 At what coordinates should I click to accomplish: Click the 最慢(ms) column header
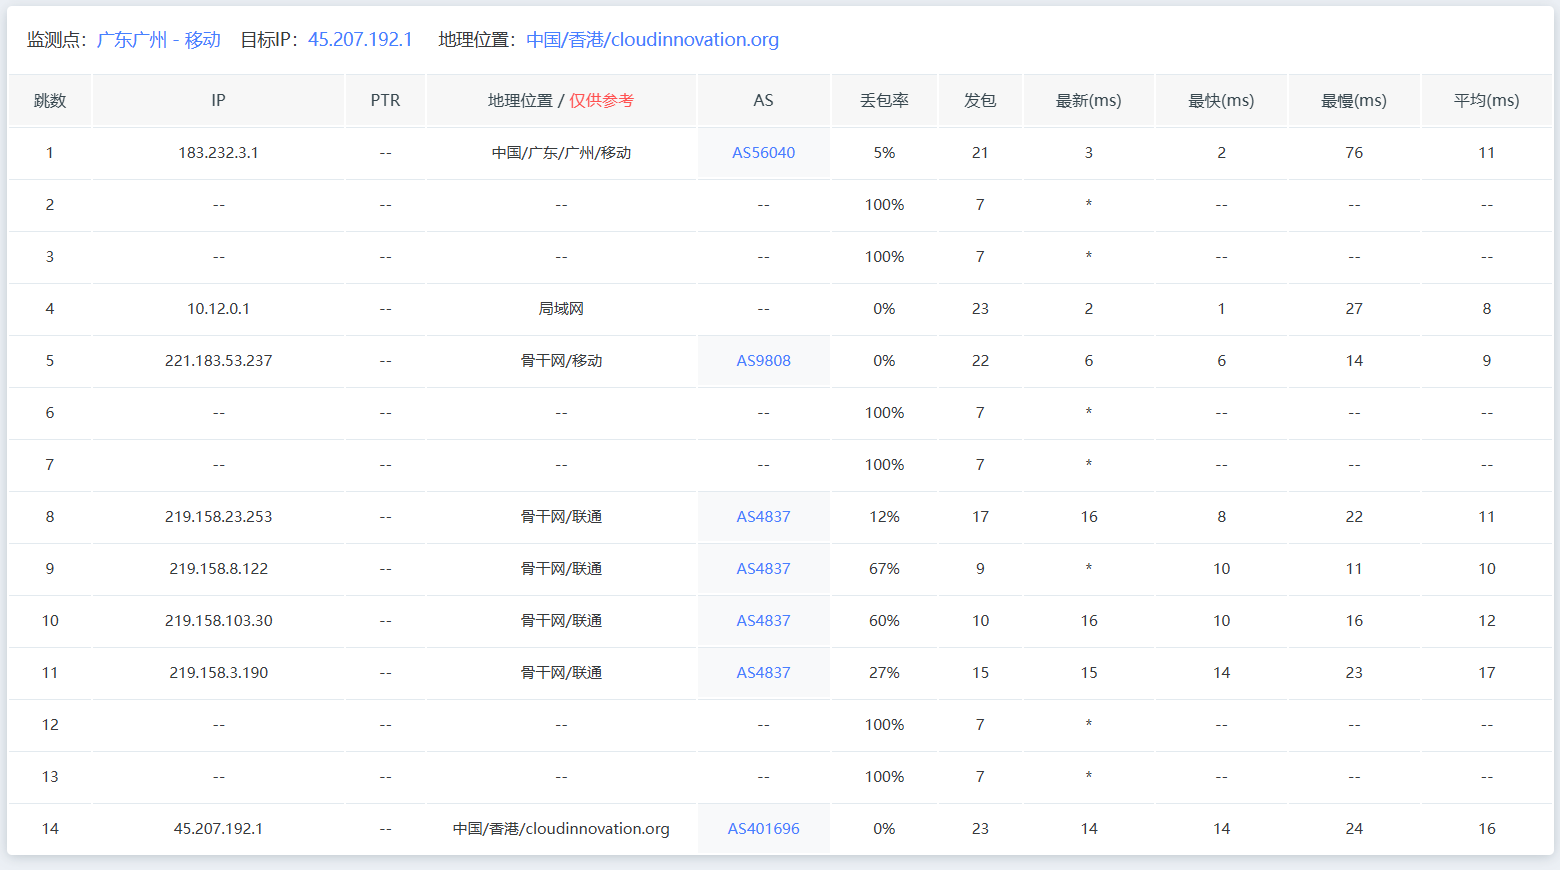pyautogui.click(x=1353, y=101)
